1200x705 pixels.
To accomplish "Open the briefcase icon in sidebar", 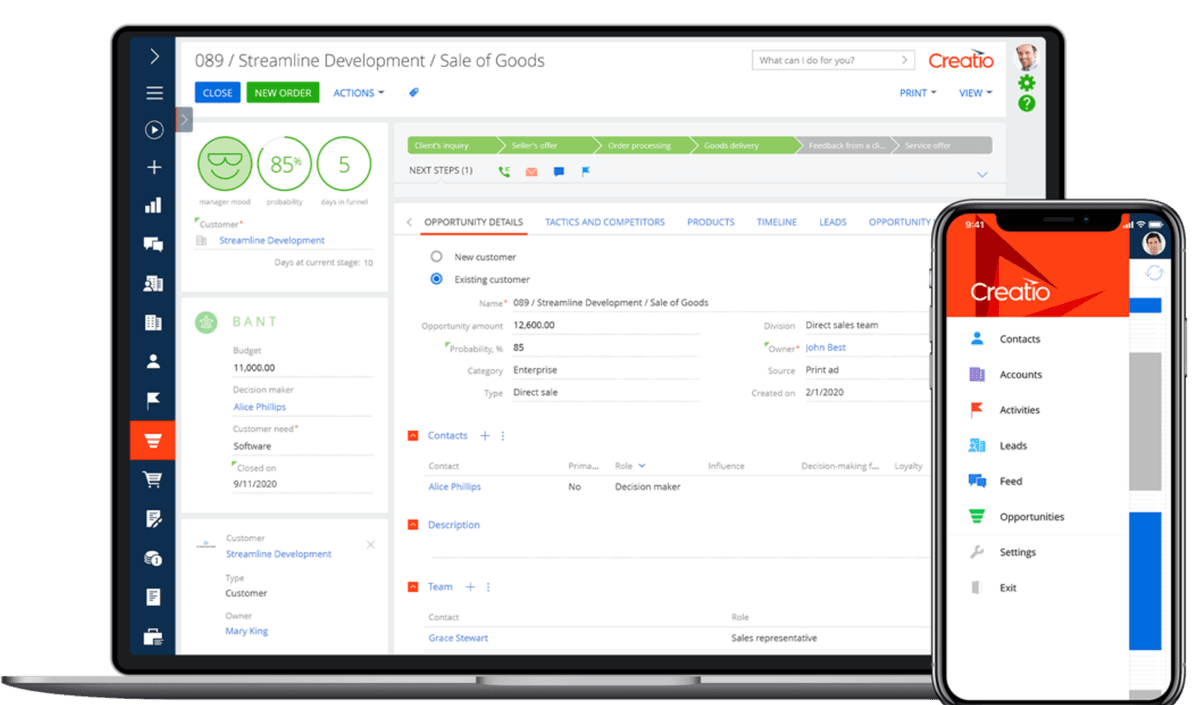I will click(x=153, y=636).
